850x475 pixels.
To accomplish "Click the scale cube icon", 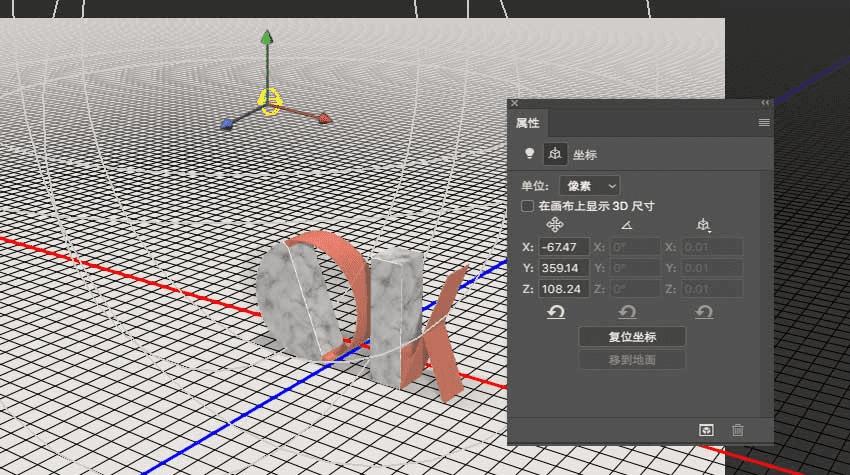I will [703, 224].
